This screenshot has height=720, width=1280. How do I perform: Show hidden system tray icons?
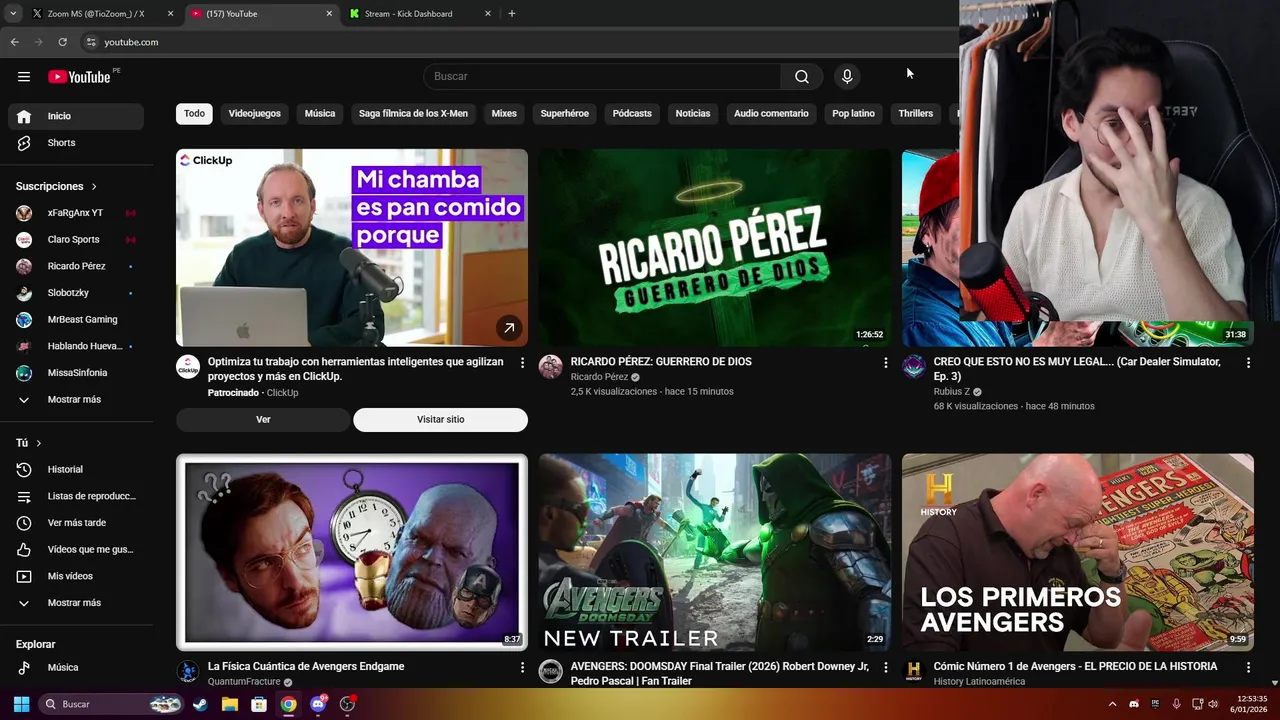point(1112,704)
